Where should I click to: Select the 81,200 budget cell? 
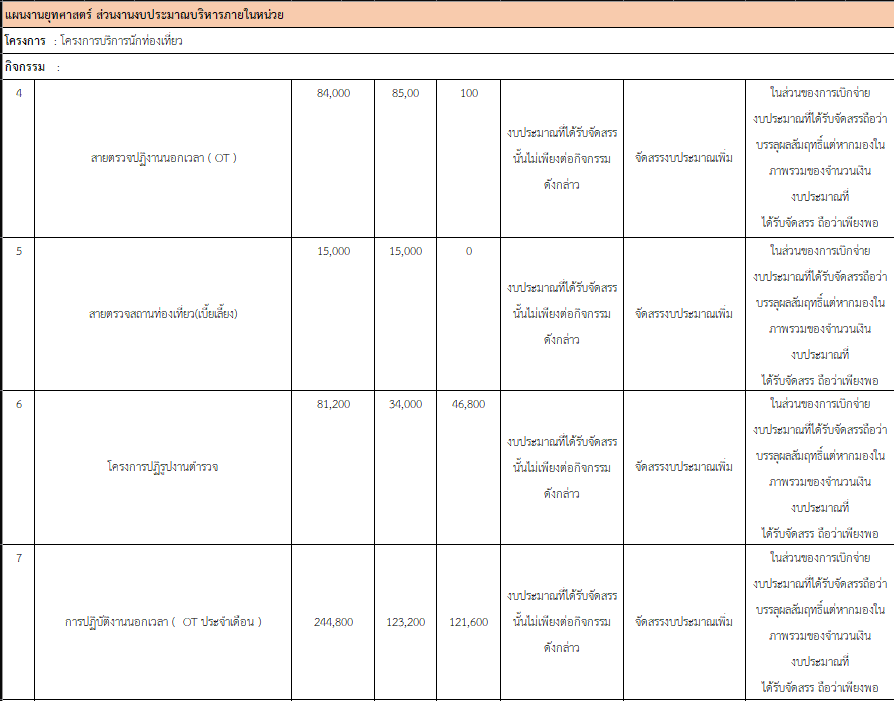click(333, 404)
